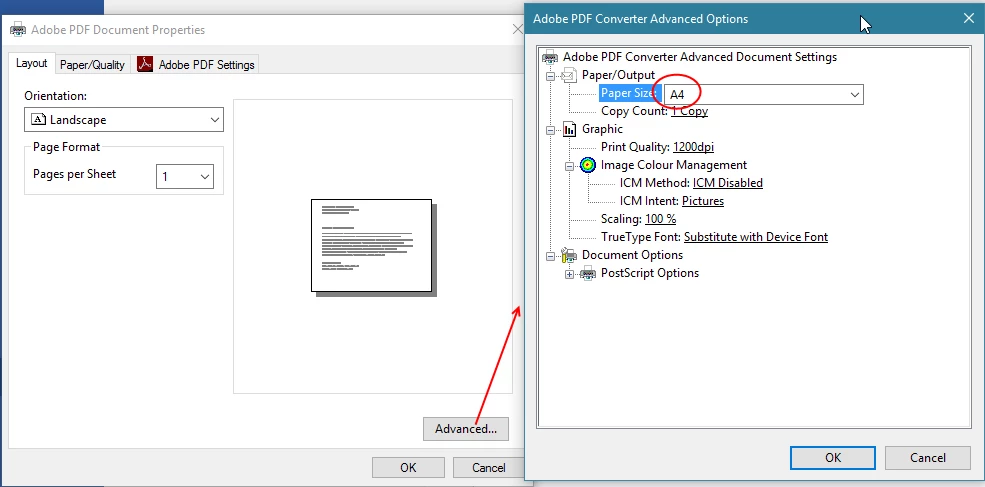985x487 pixels.
Task: Click the ICM Disabled value
Action: [x=727, y=183]
